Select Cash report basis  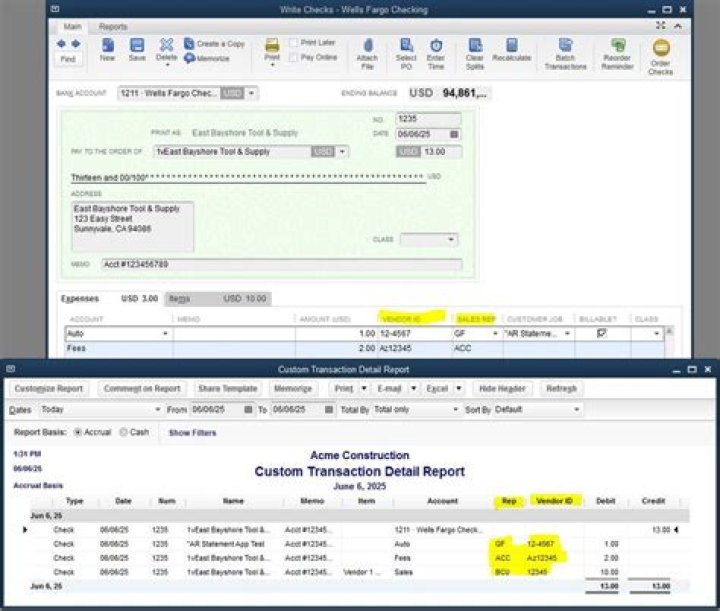pyautogui.click(x=123, y=432)
